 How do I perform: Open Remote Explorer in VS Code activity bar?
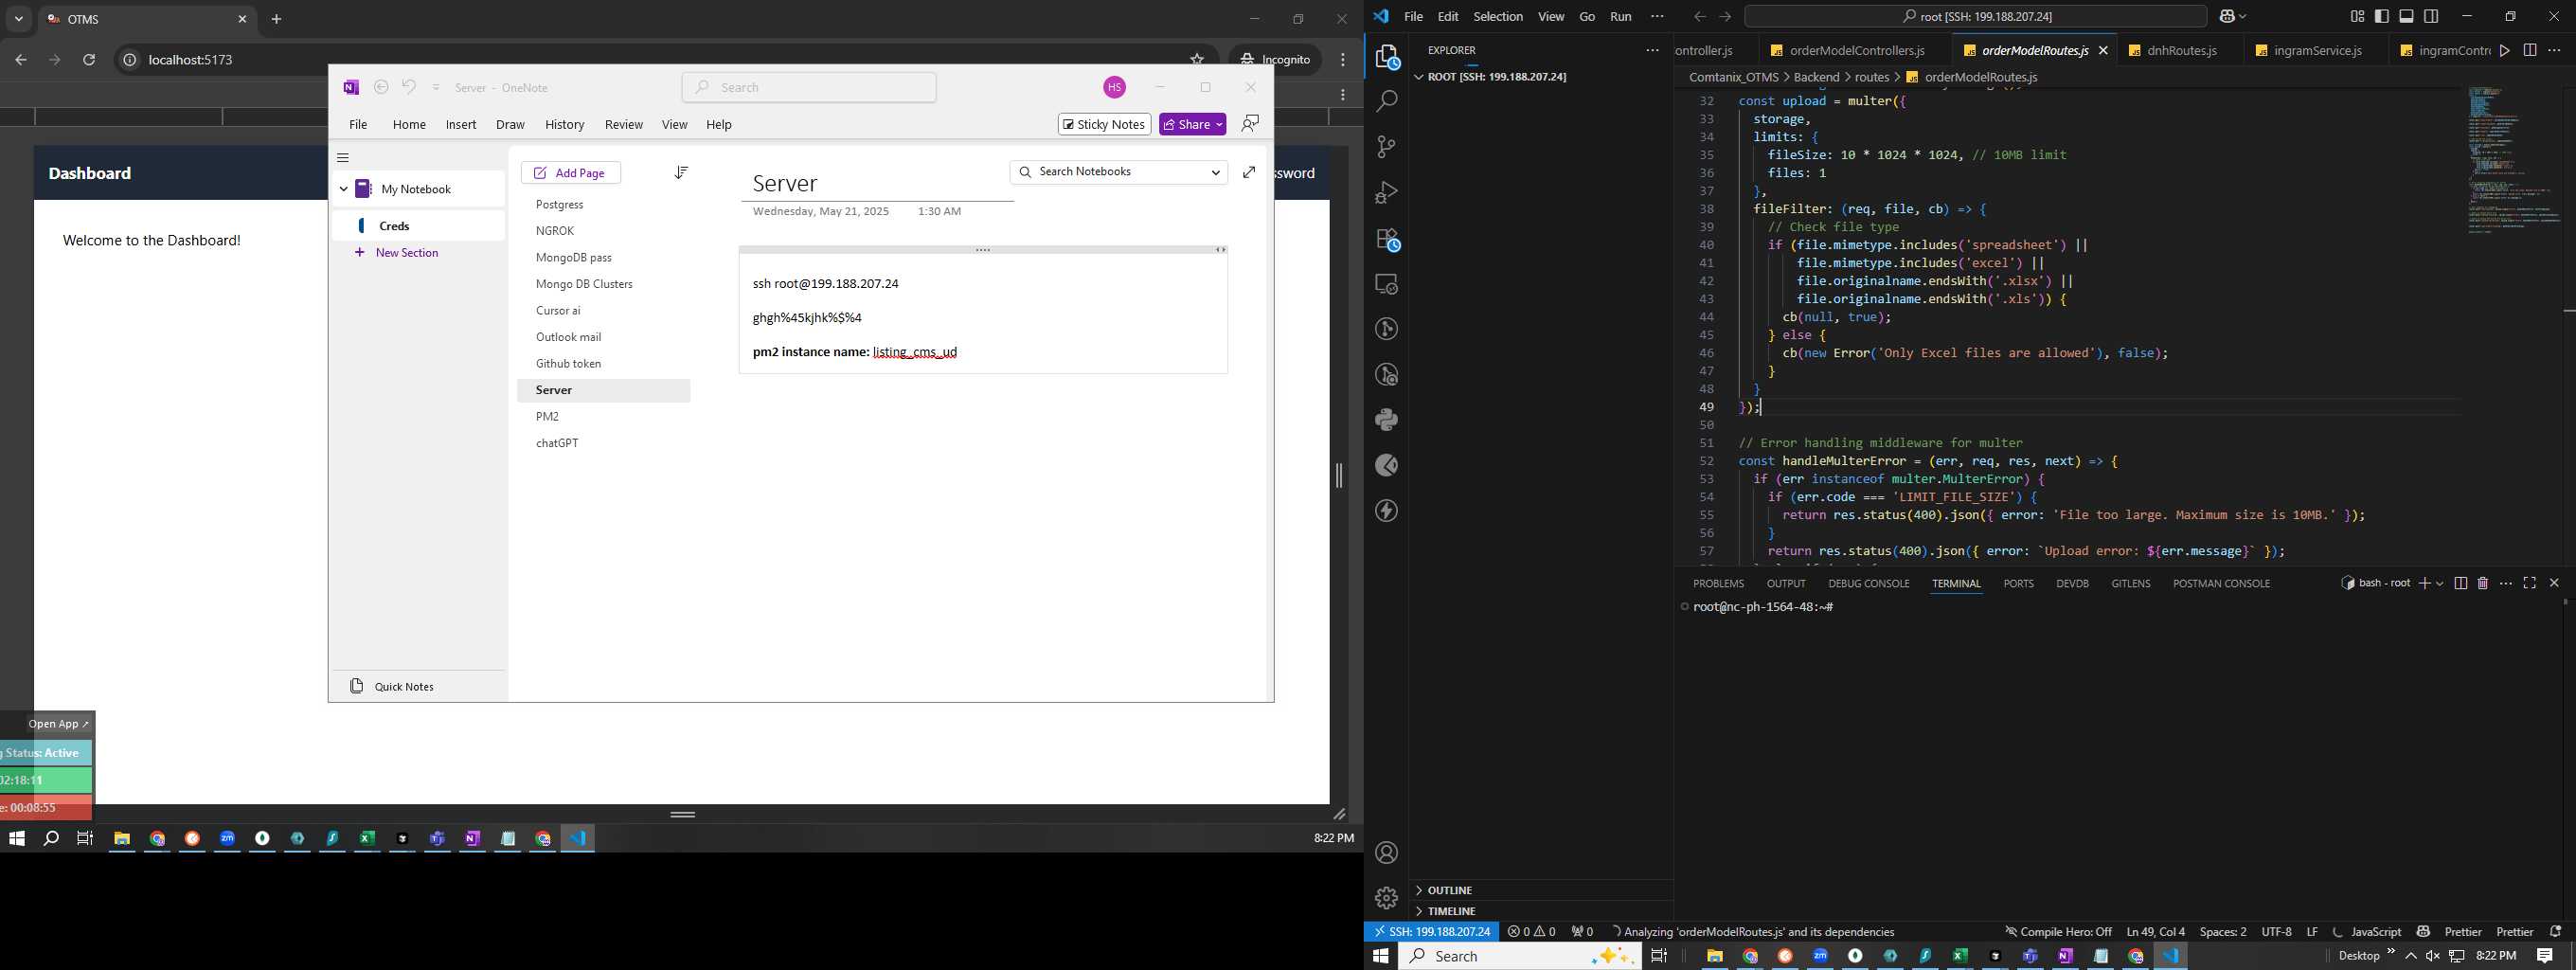1387,284
